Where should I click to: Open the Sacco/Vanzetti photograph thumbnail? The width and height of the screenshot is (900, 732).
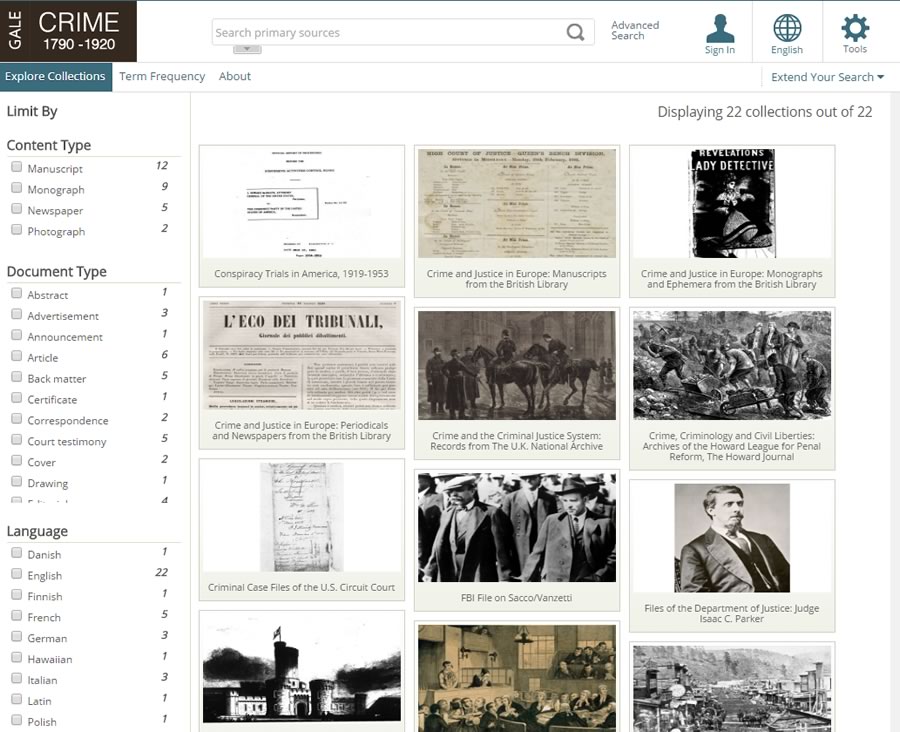coord(517,527)
